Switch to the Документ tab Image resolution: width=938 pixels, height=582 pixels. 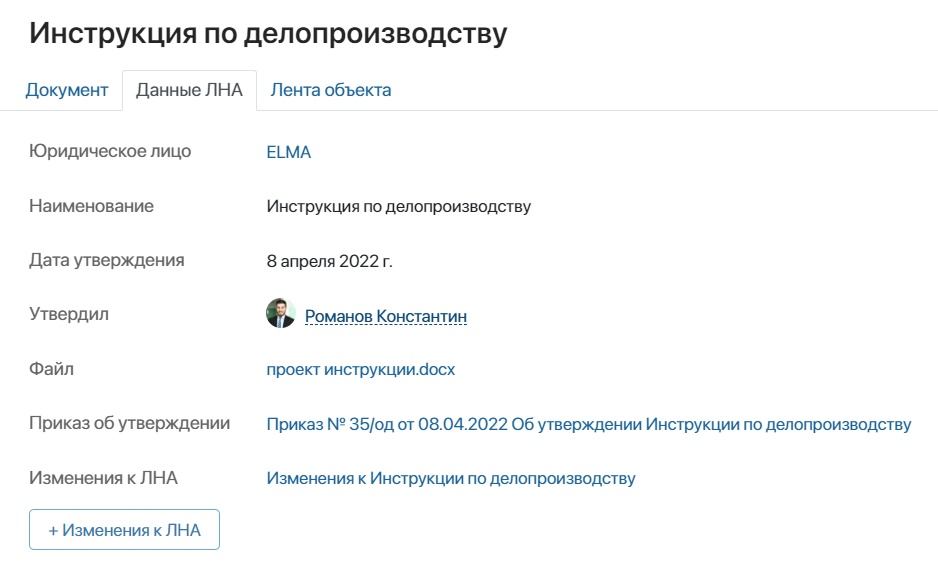(x=66, y=89)
